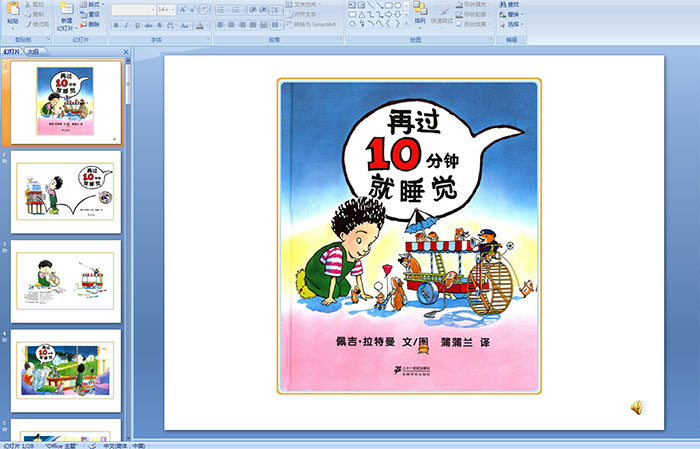Click the Reset (重设) slide button

(90, 14)
